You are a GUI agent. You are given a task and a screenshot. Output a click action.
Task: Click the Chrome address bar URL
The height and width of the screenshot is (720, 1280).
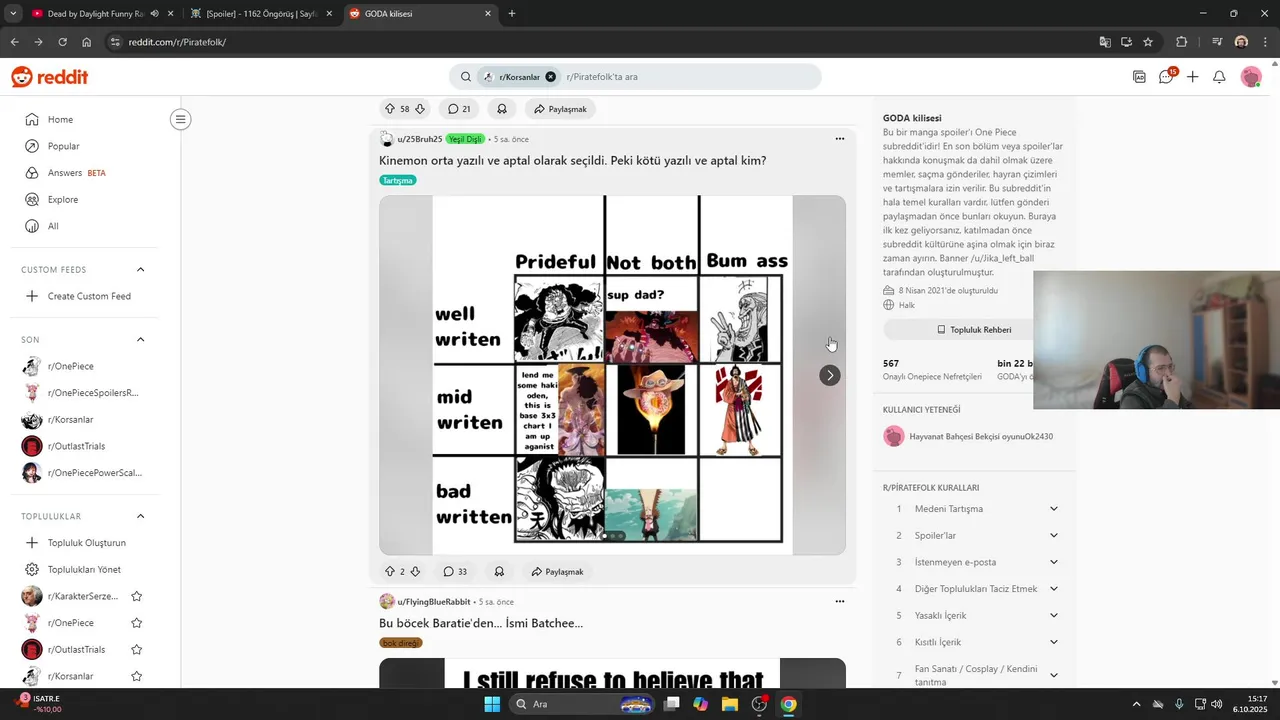coord(177,42)
